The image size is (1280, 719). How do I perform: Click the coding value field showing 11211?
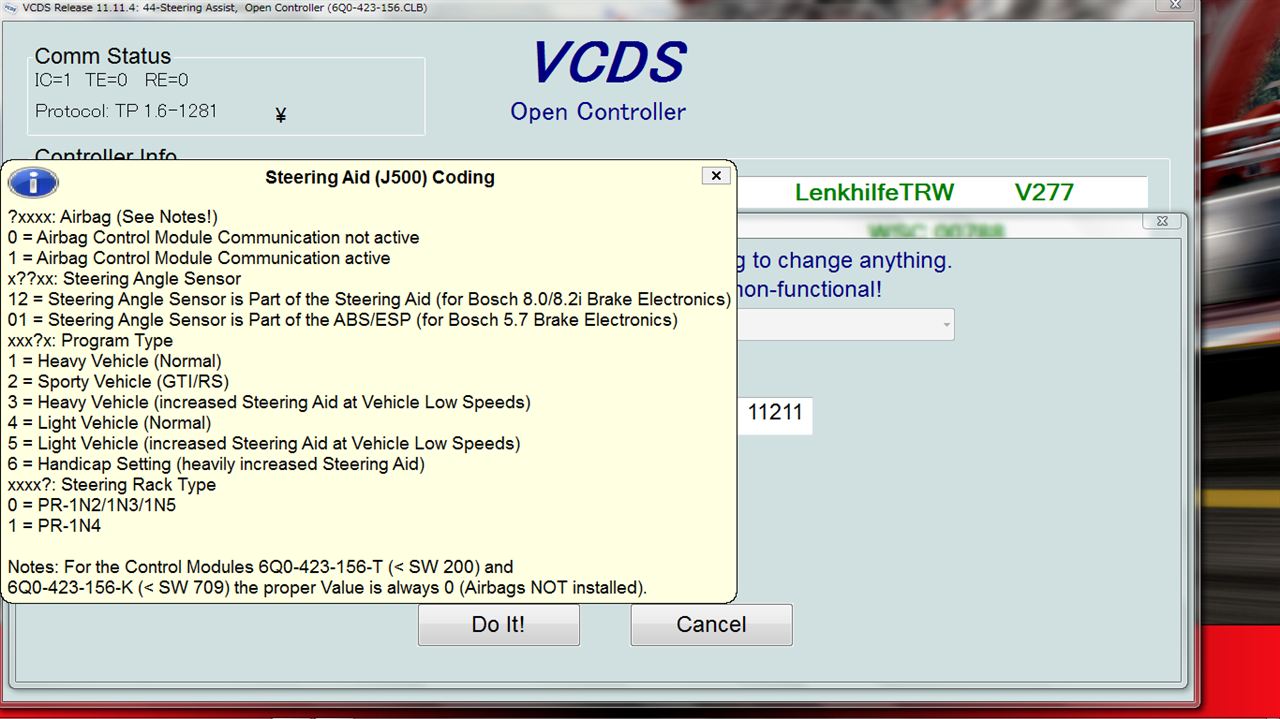(x=775, y=415)
